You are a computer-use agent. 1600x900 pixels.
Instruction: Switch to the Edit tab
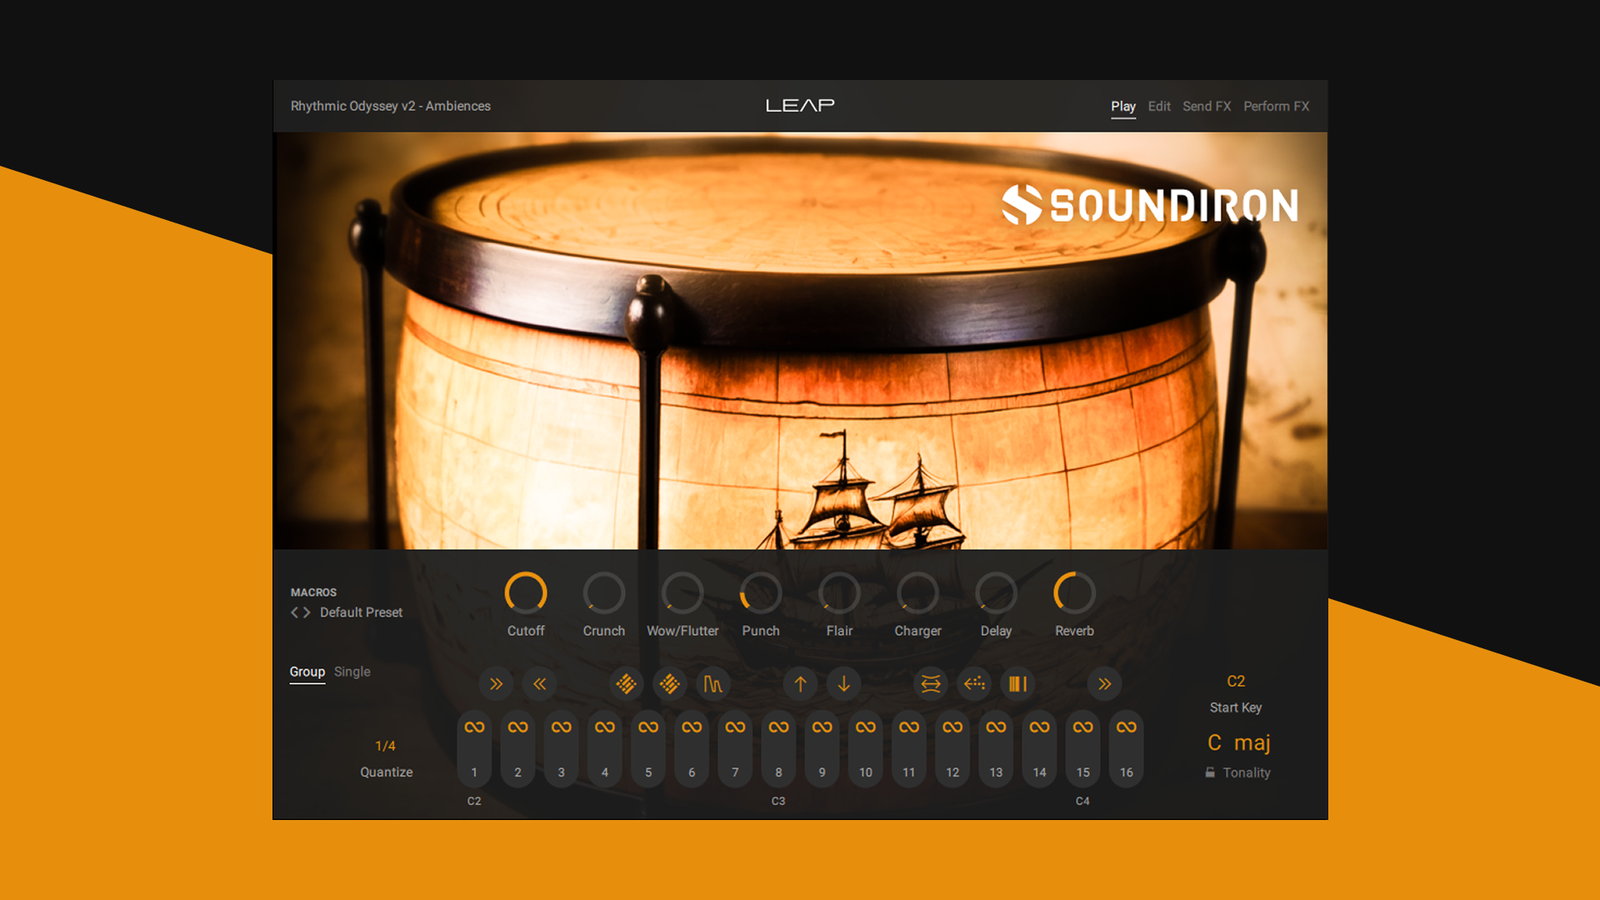pos(1159,106)
